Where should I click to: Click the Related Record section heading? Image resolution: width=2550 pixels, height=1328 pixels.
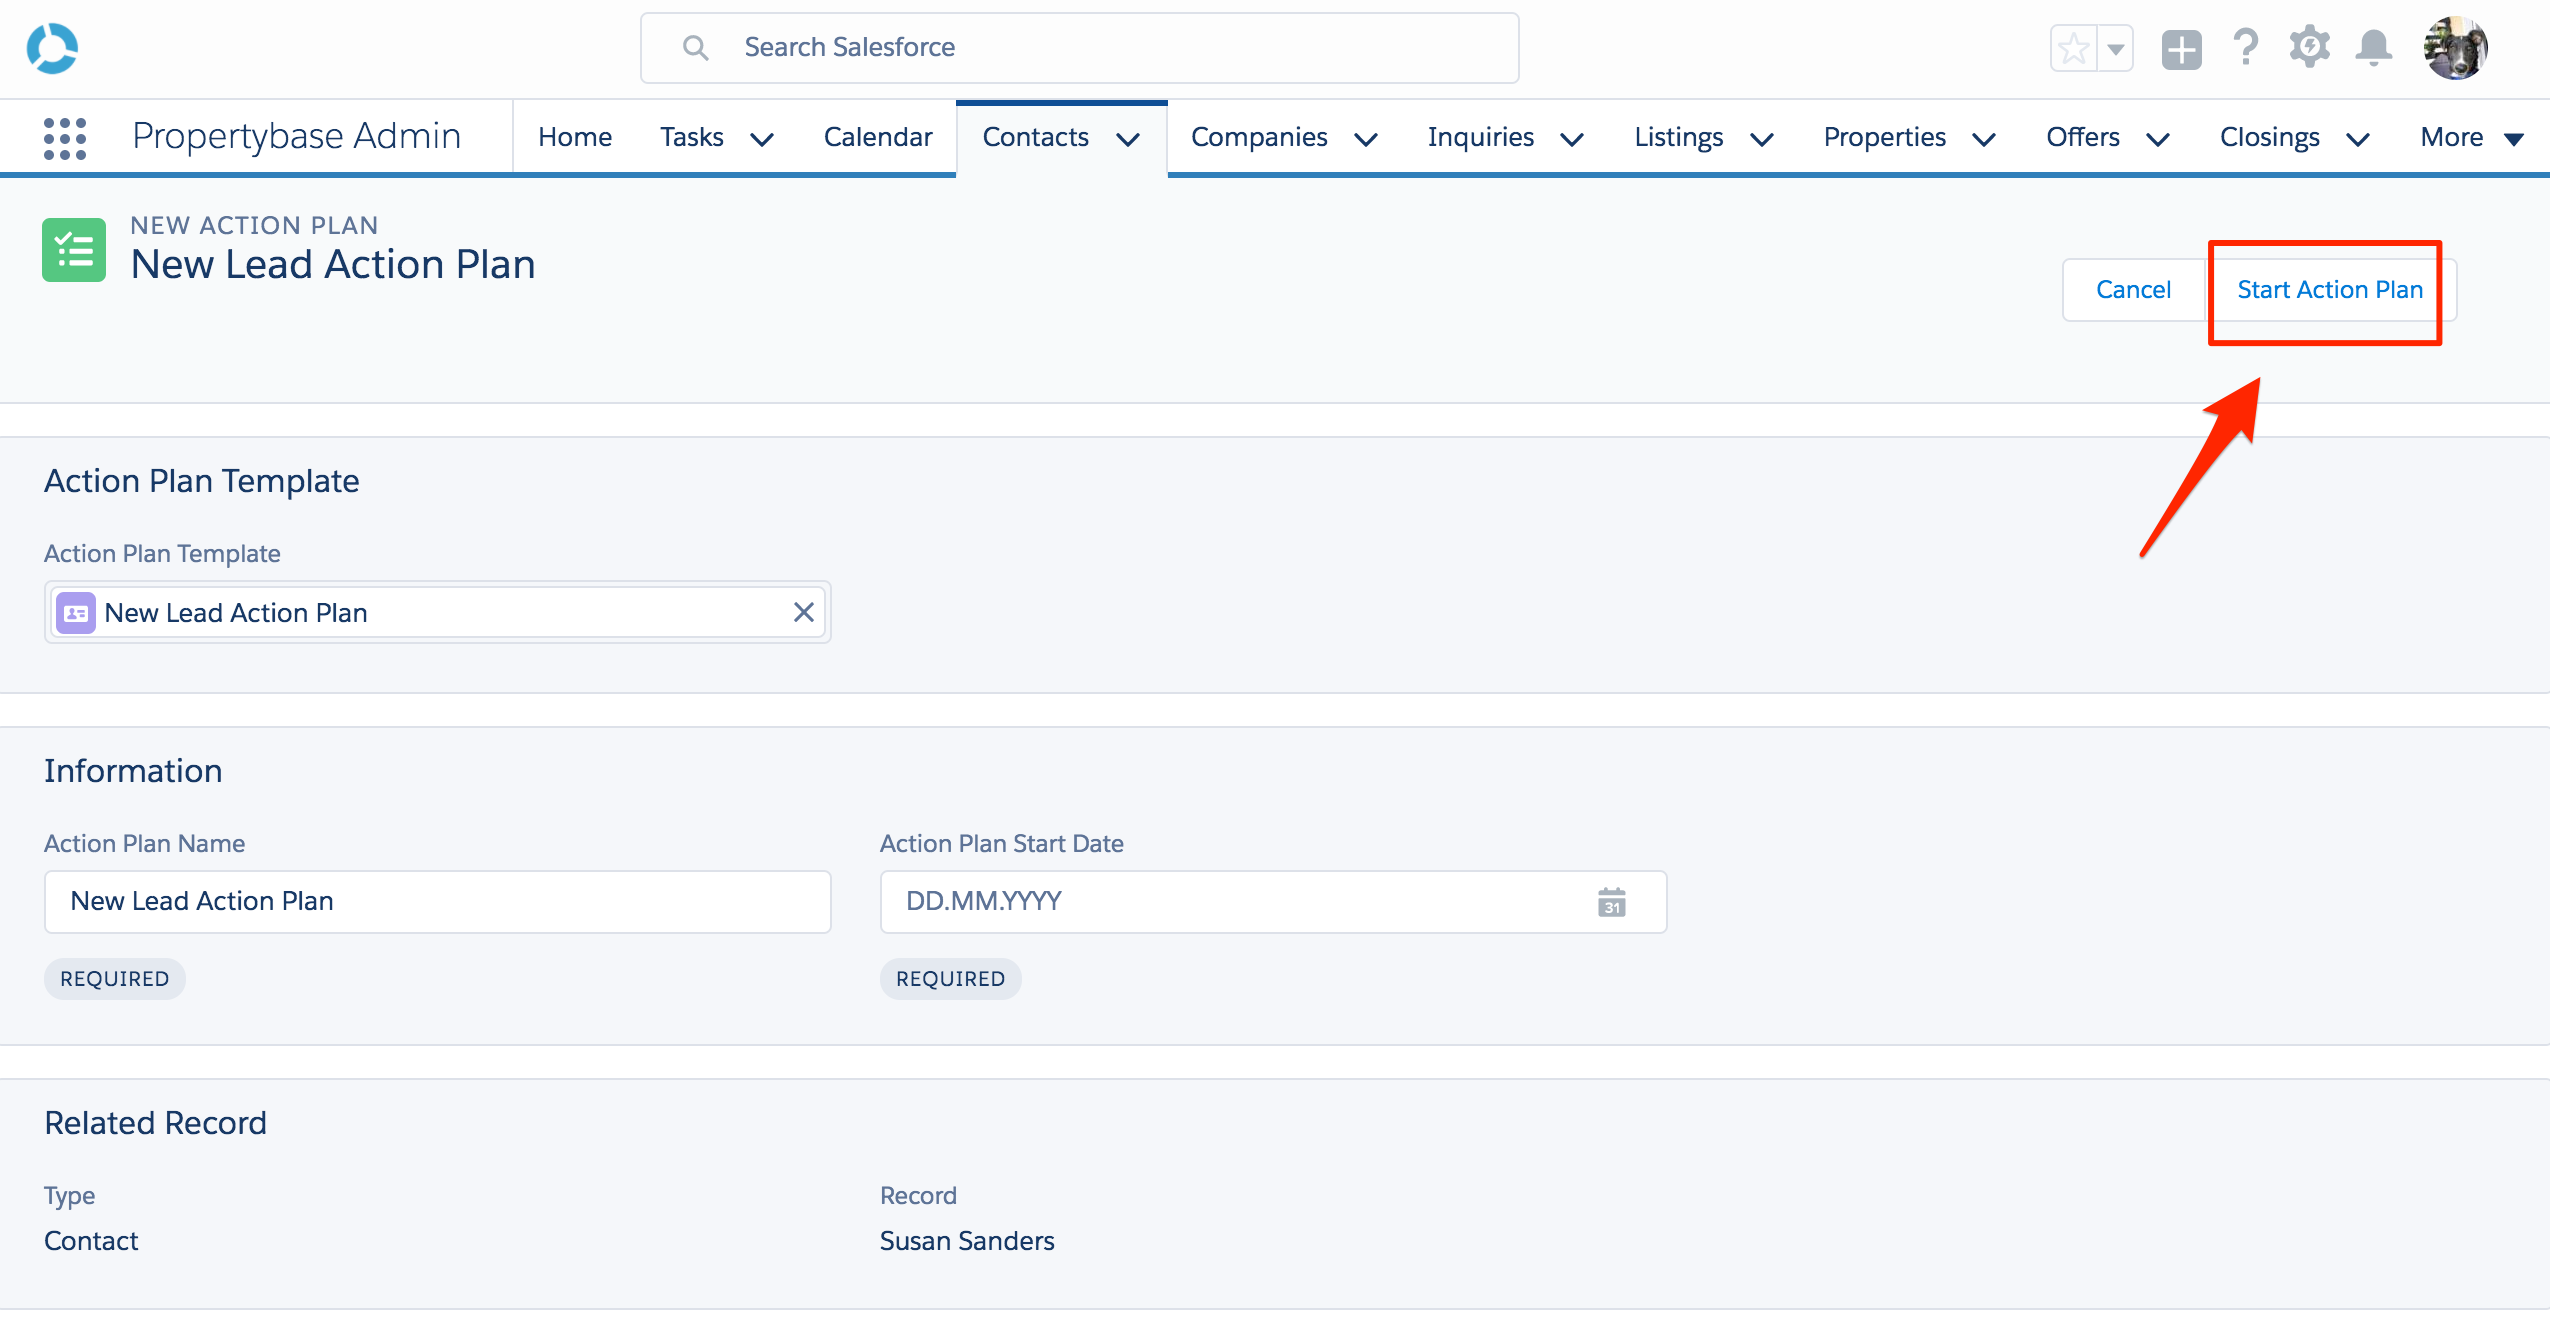click(x=155, y=1123)
